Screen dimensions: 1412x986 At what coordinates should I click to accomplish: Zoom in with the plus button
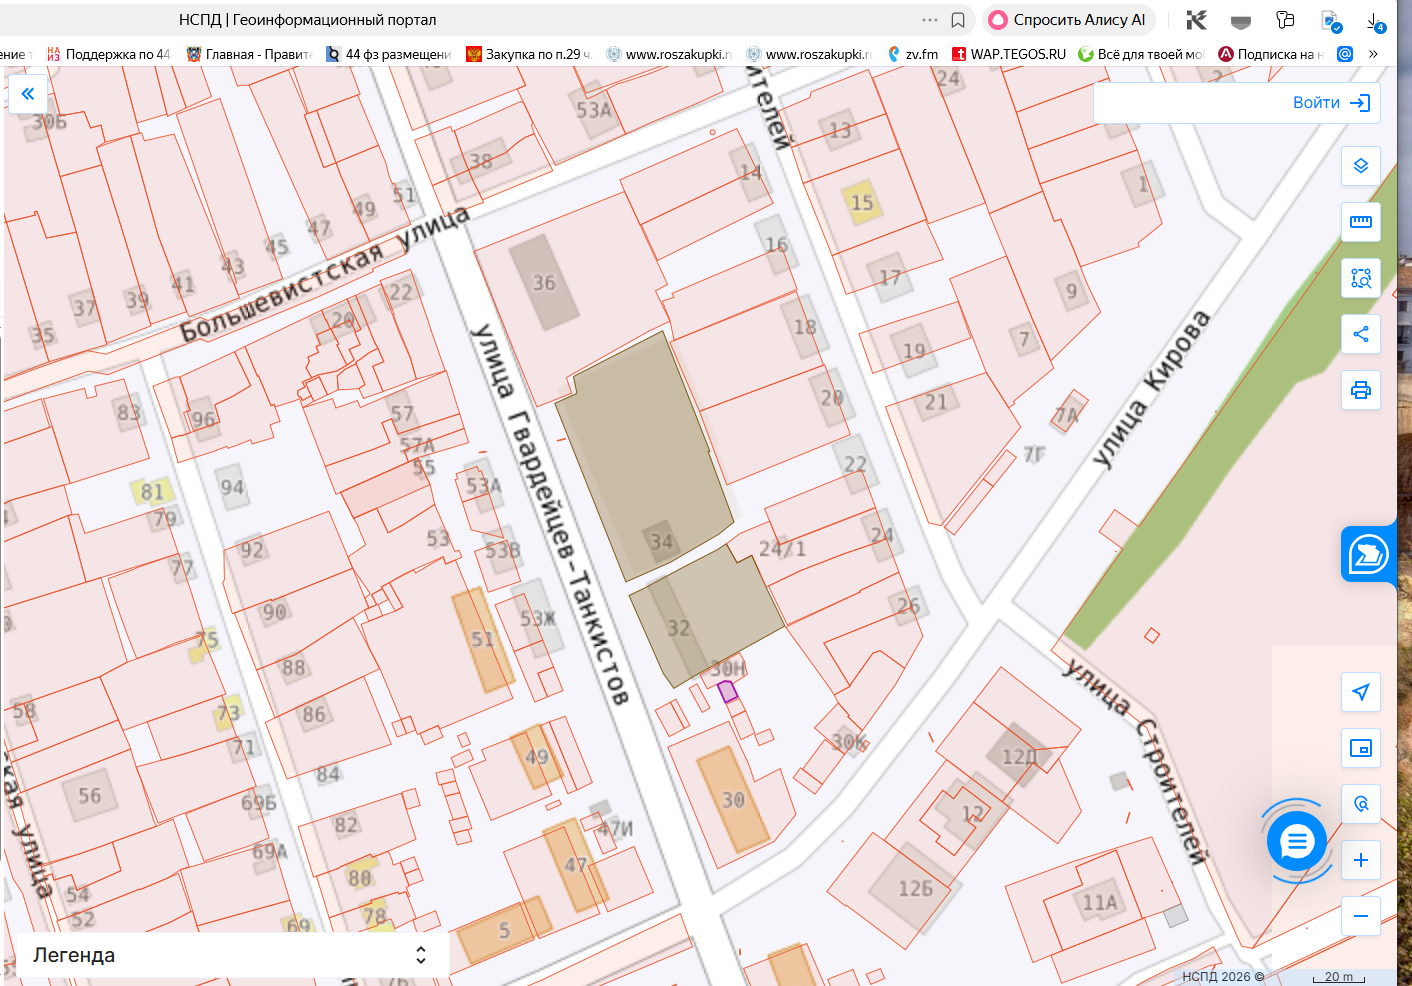(x=1361, y=860)
